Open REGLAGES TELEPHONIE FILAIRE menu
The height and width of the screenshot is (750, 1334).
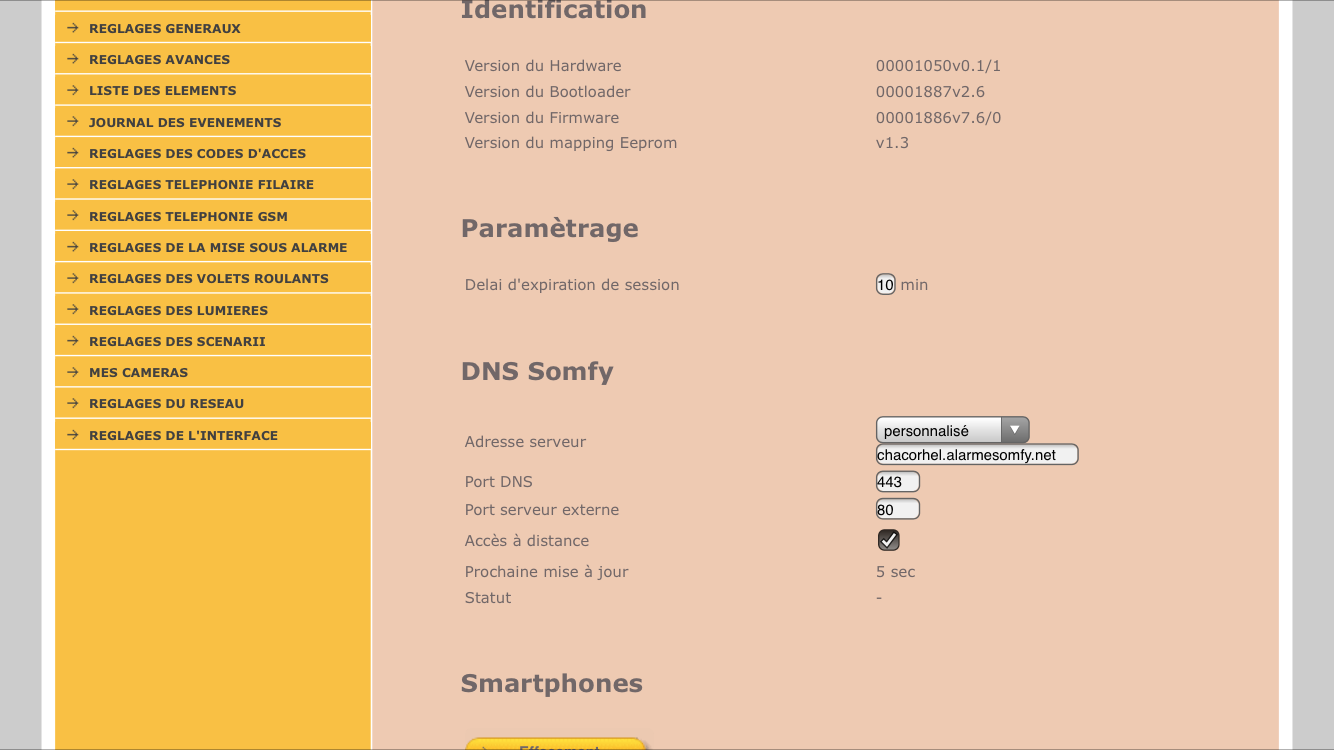point(201,184)
